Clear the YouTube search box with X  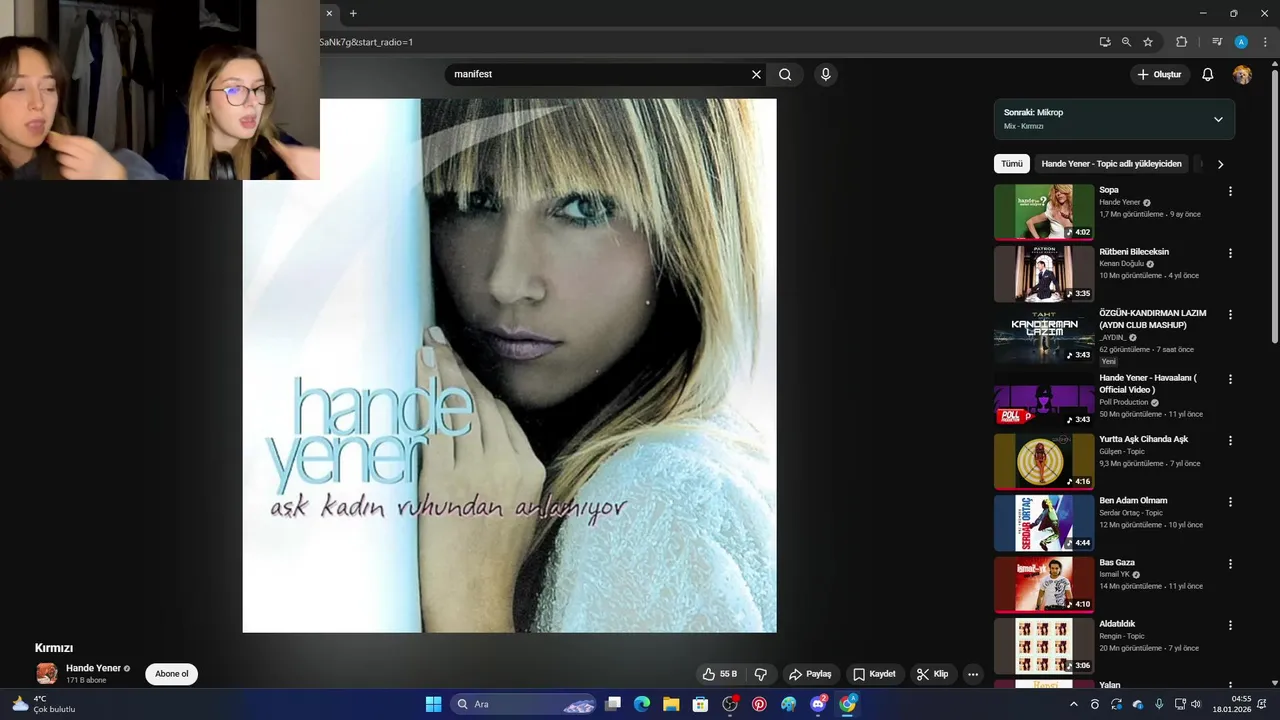coord(756,74)
